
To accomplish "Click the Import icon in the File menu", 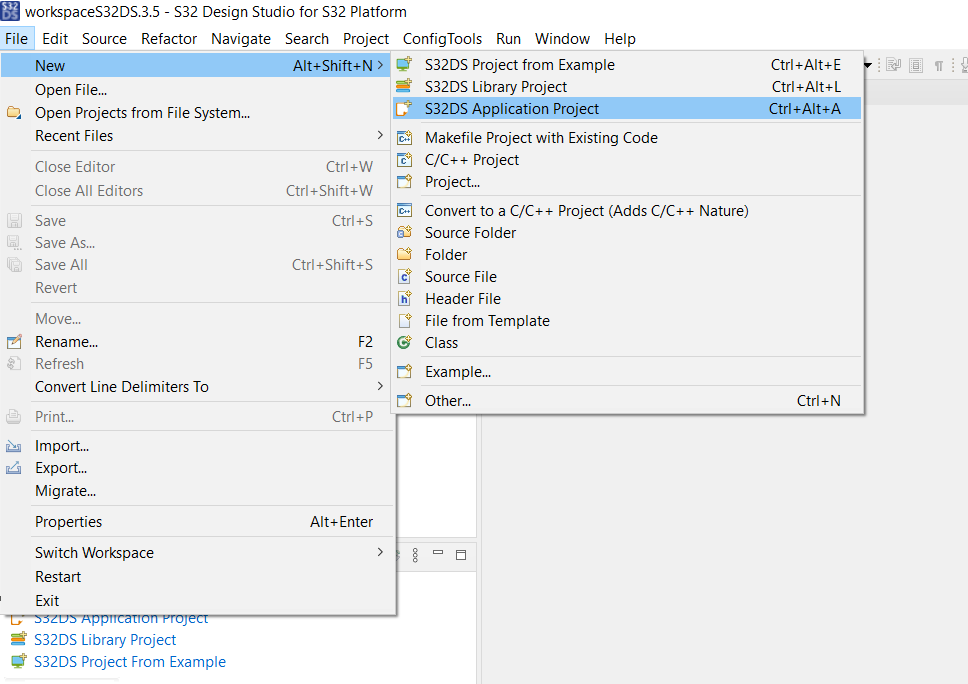I will 13,445.
